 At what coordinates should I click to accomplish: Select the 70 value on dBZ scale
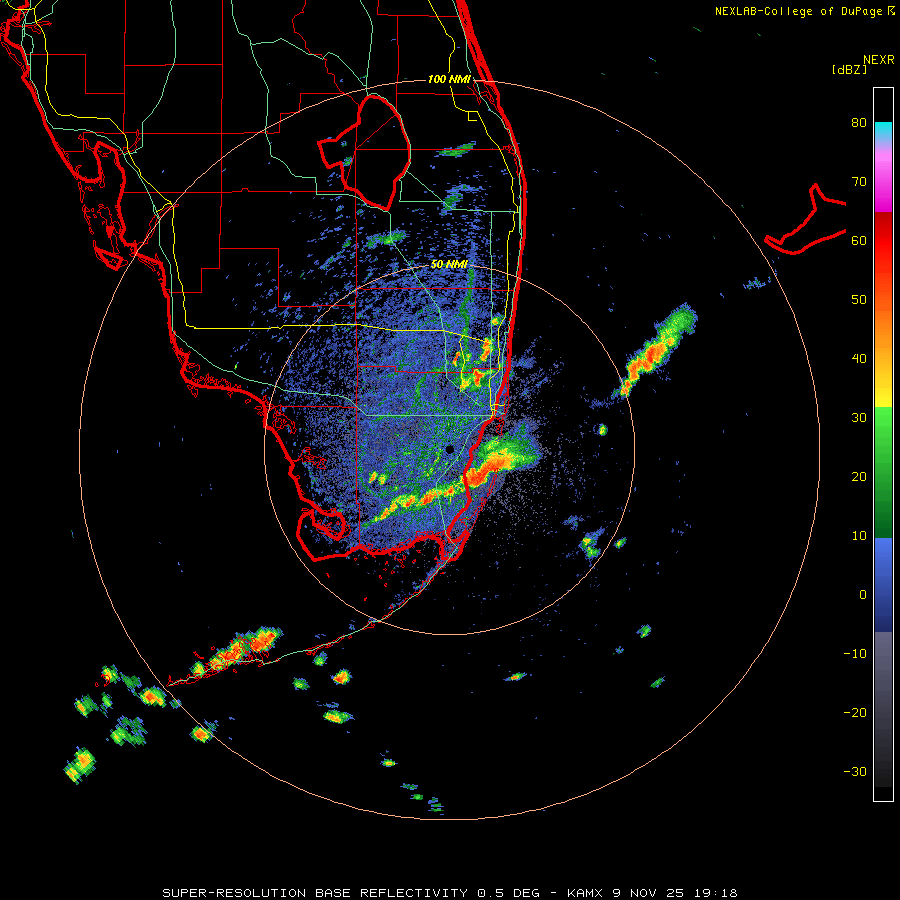pyautogui.click(x=859, y=181)
